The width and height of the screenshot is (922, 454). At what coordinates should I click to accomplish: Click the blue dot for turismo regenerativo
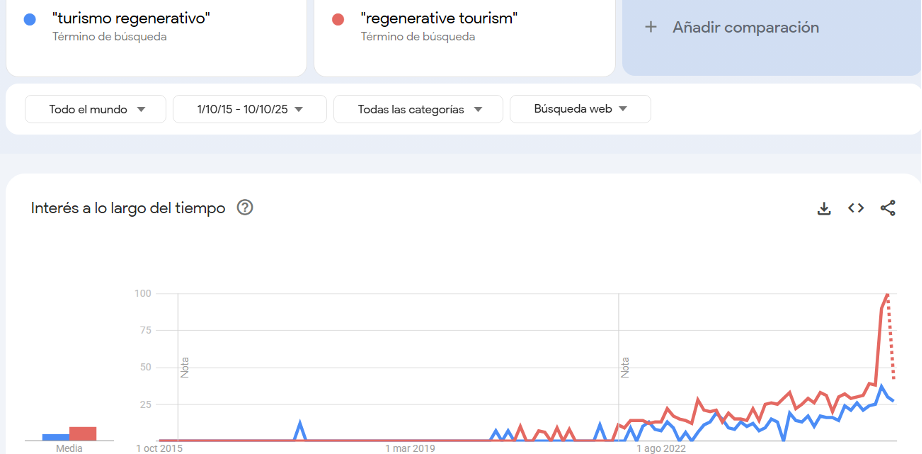click(30, 19)
